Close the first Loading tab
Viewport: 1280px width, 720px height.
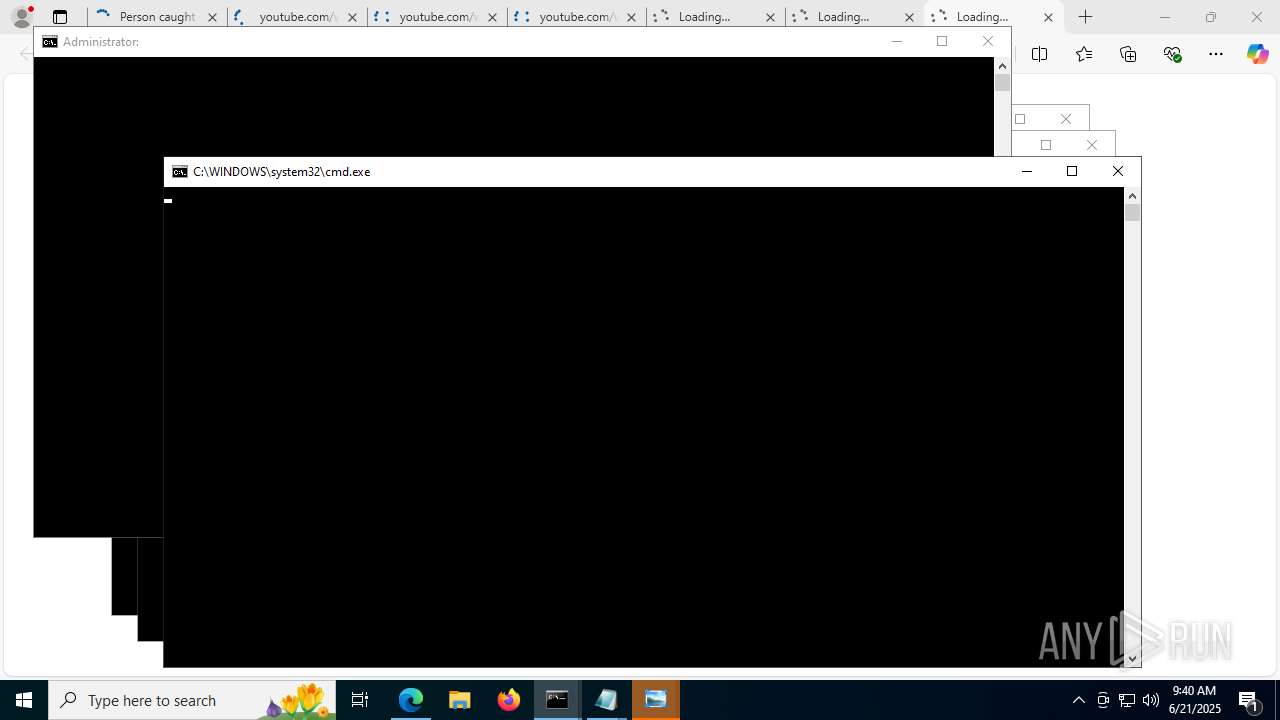pyautogui.click(x=770, y=17)
